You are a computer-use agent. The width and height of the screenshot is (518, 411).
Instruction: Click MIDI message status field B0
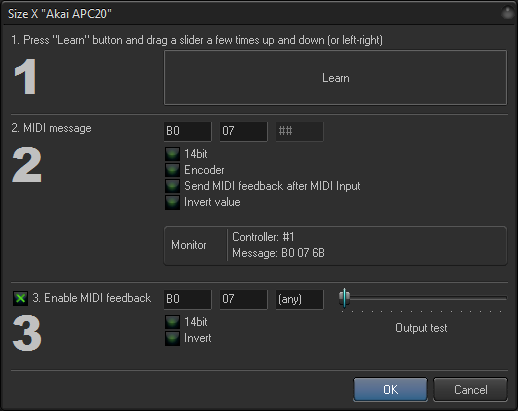click(188, 131)
